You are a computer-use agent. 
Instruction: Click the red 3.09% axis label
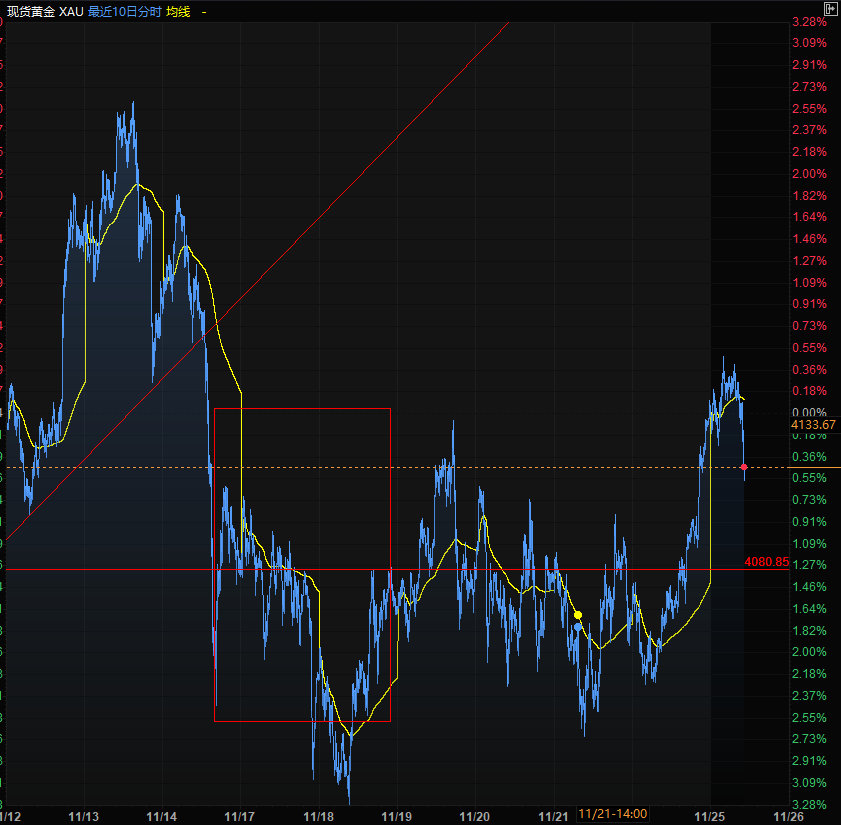(809, 42)
